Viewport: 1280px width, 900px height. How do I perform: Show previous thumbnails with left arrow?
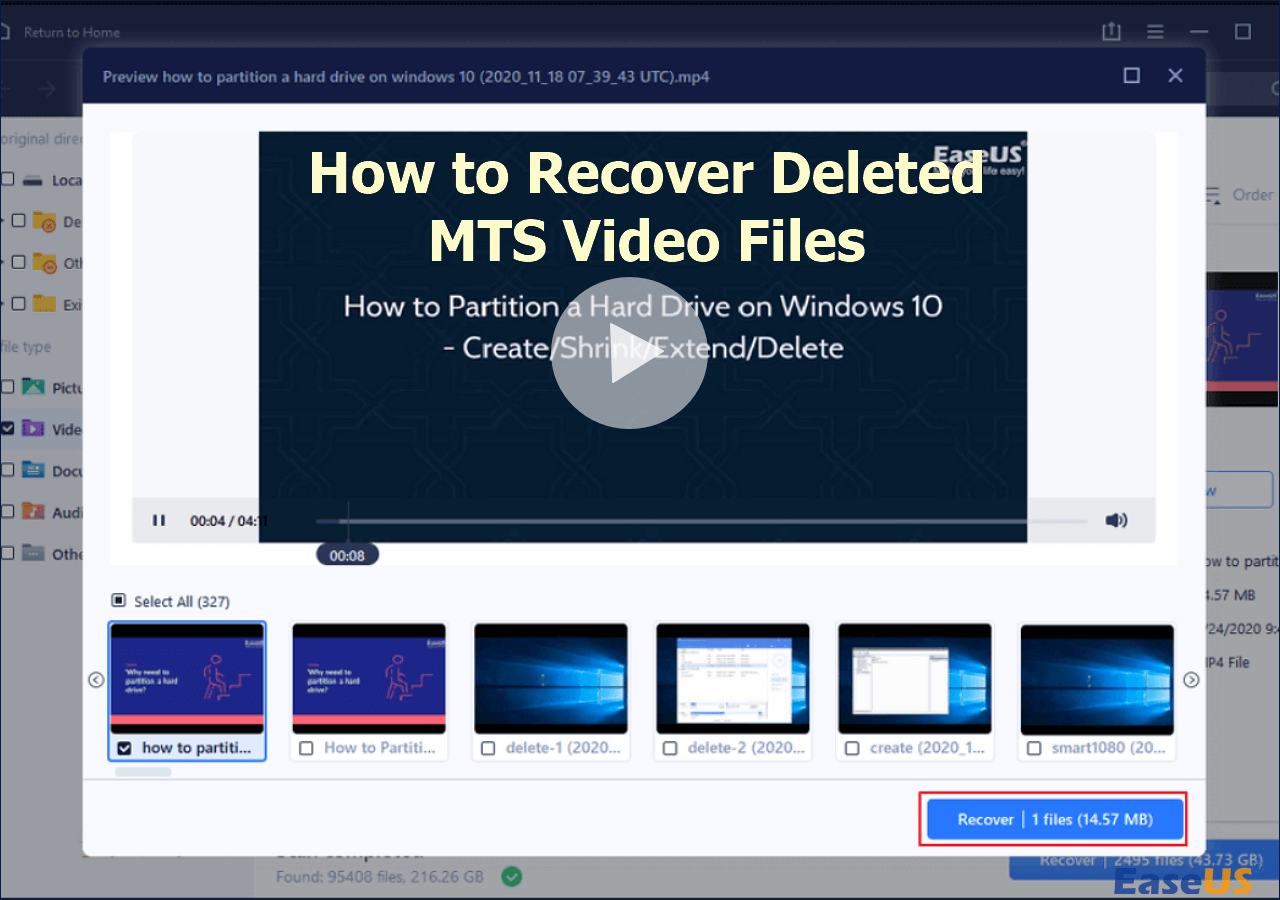(x=96, y=680)
